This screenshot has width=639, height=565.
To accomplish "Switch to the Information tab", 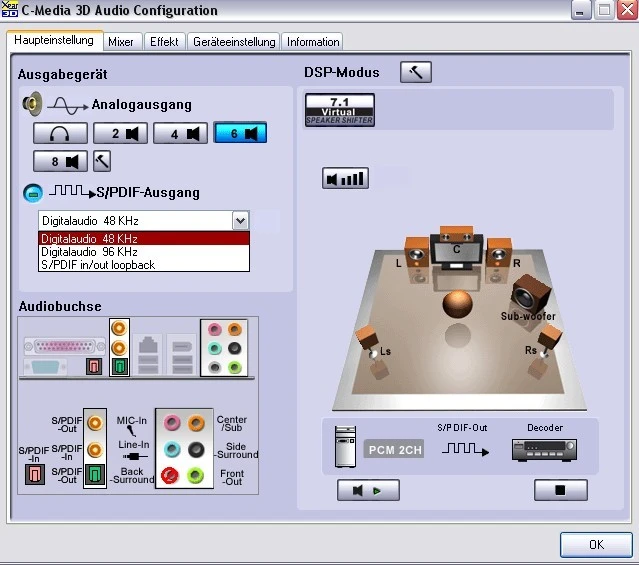I will [x=313, y=42].
